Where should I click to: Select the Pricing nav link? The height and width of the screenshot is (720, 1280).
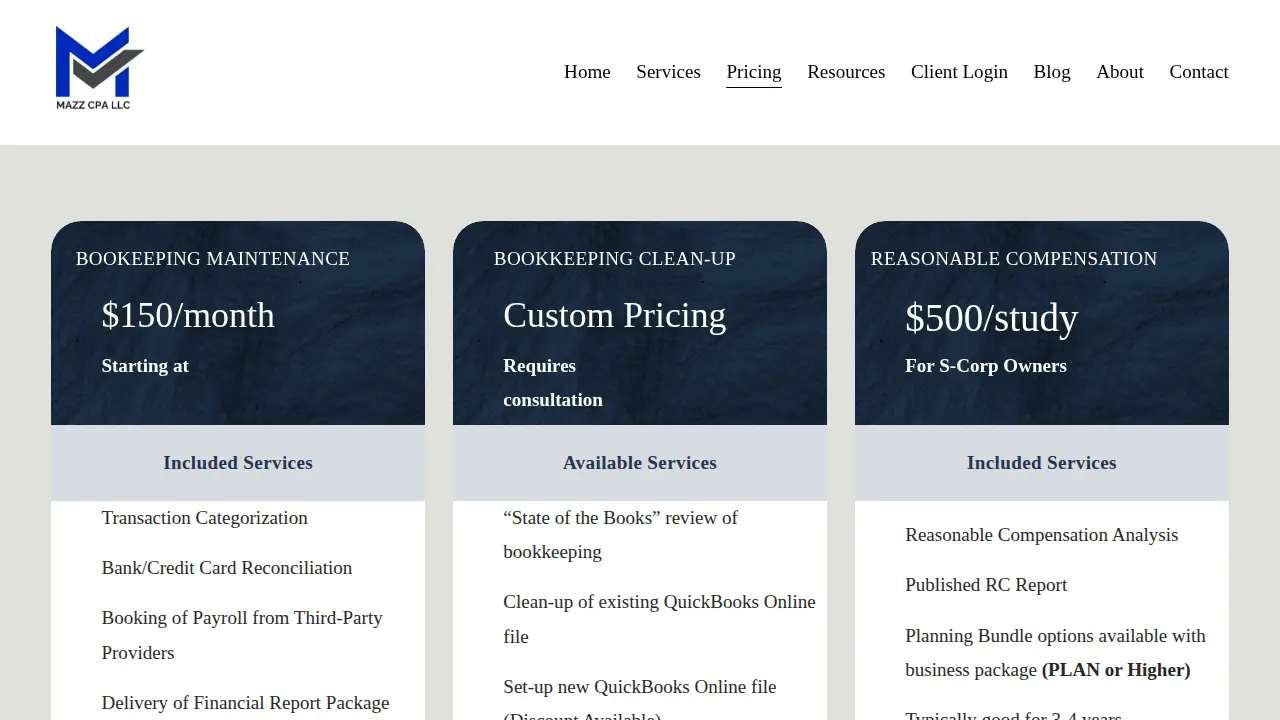tap(754, 72)
